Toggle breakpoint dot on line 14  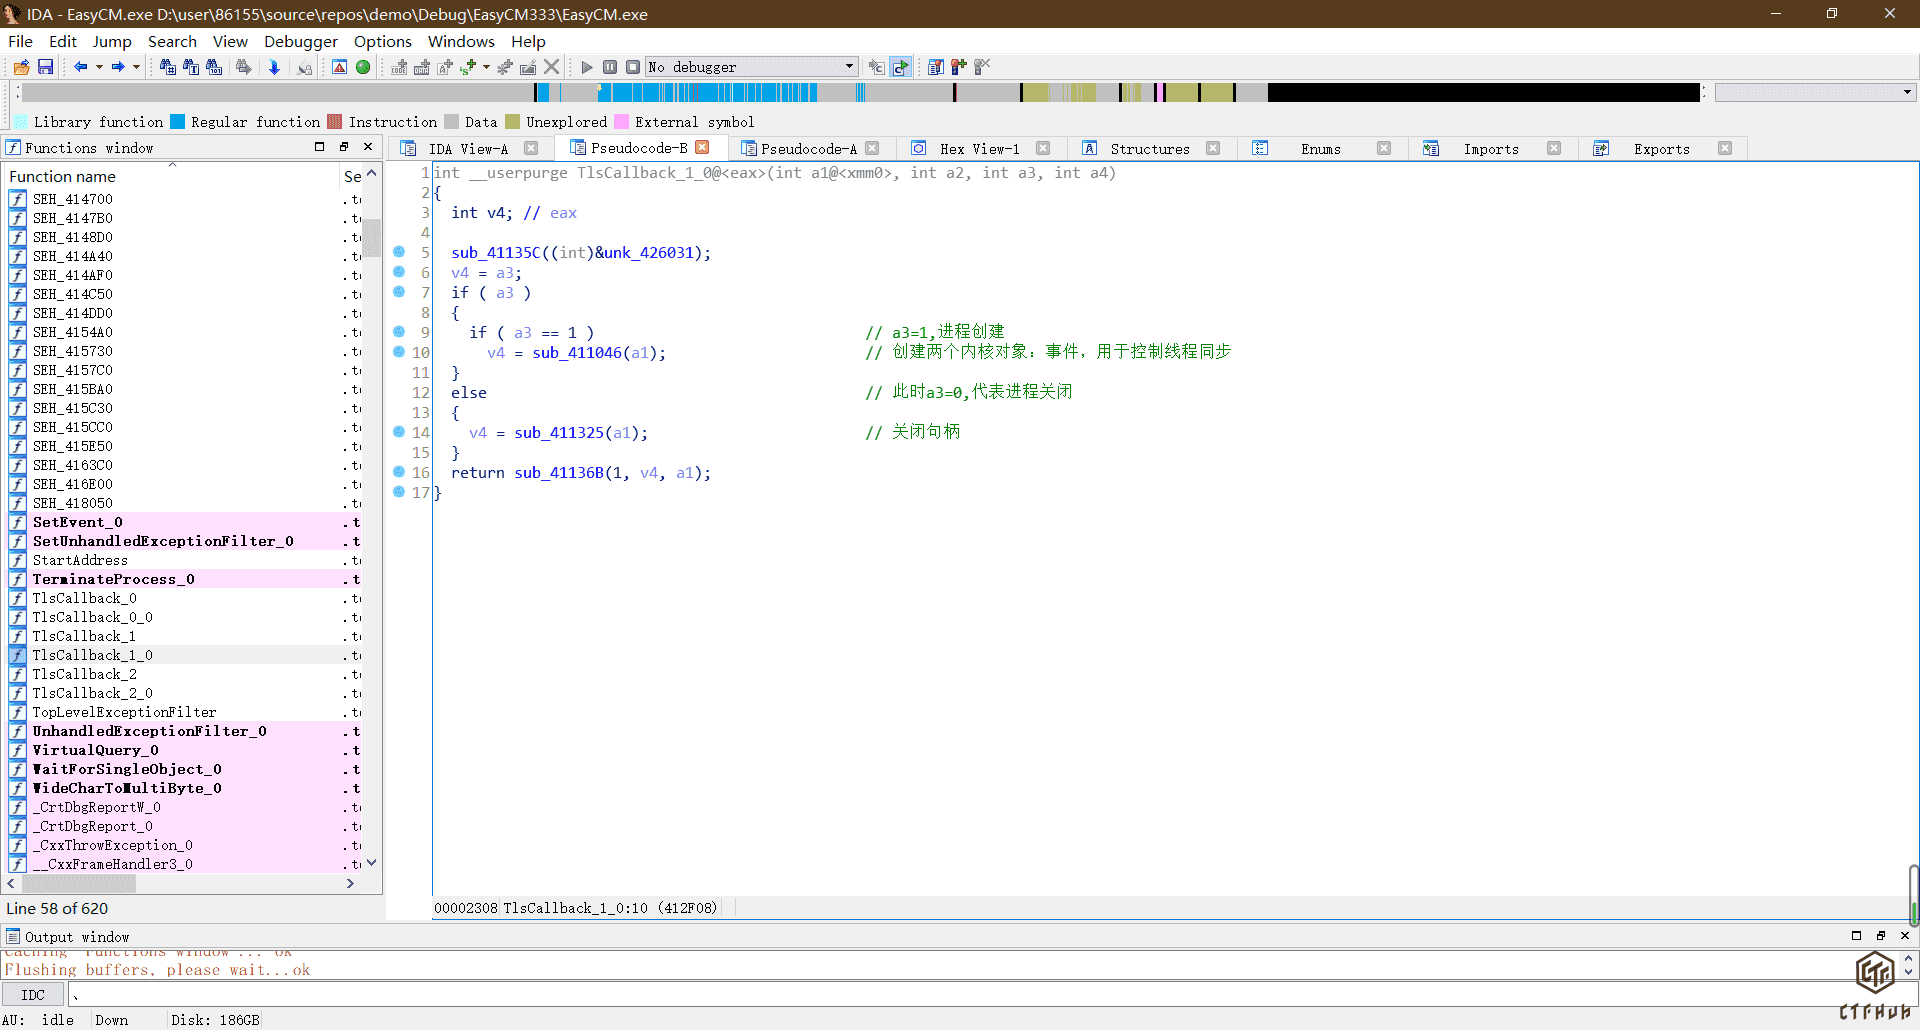399,432
